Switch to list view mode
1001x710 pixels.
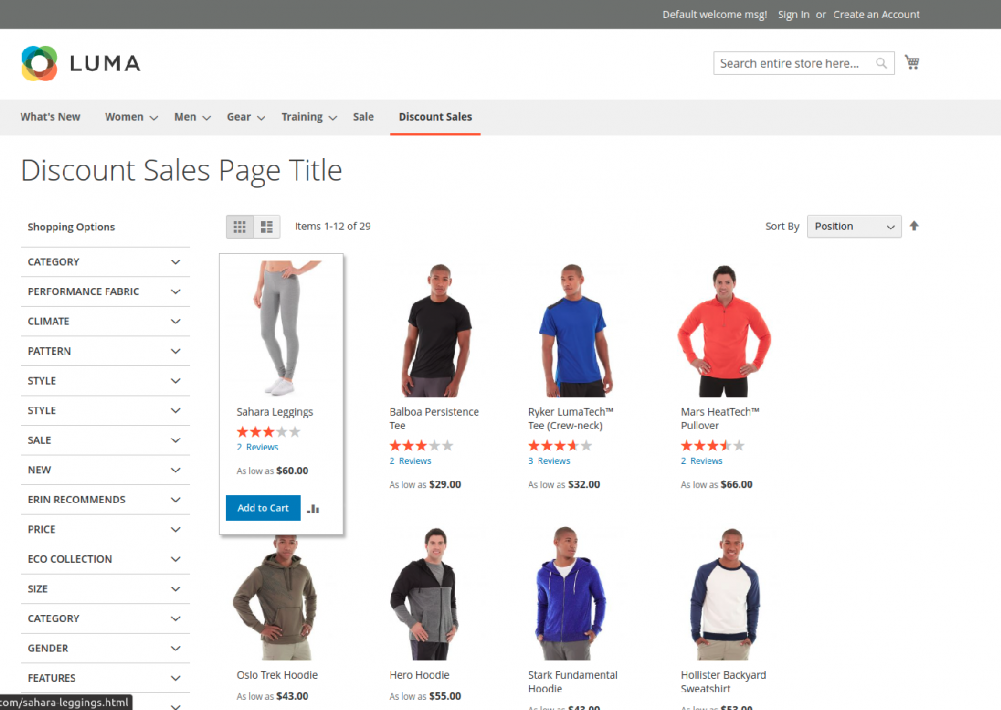tap(265, 226)
